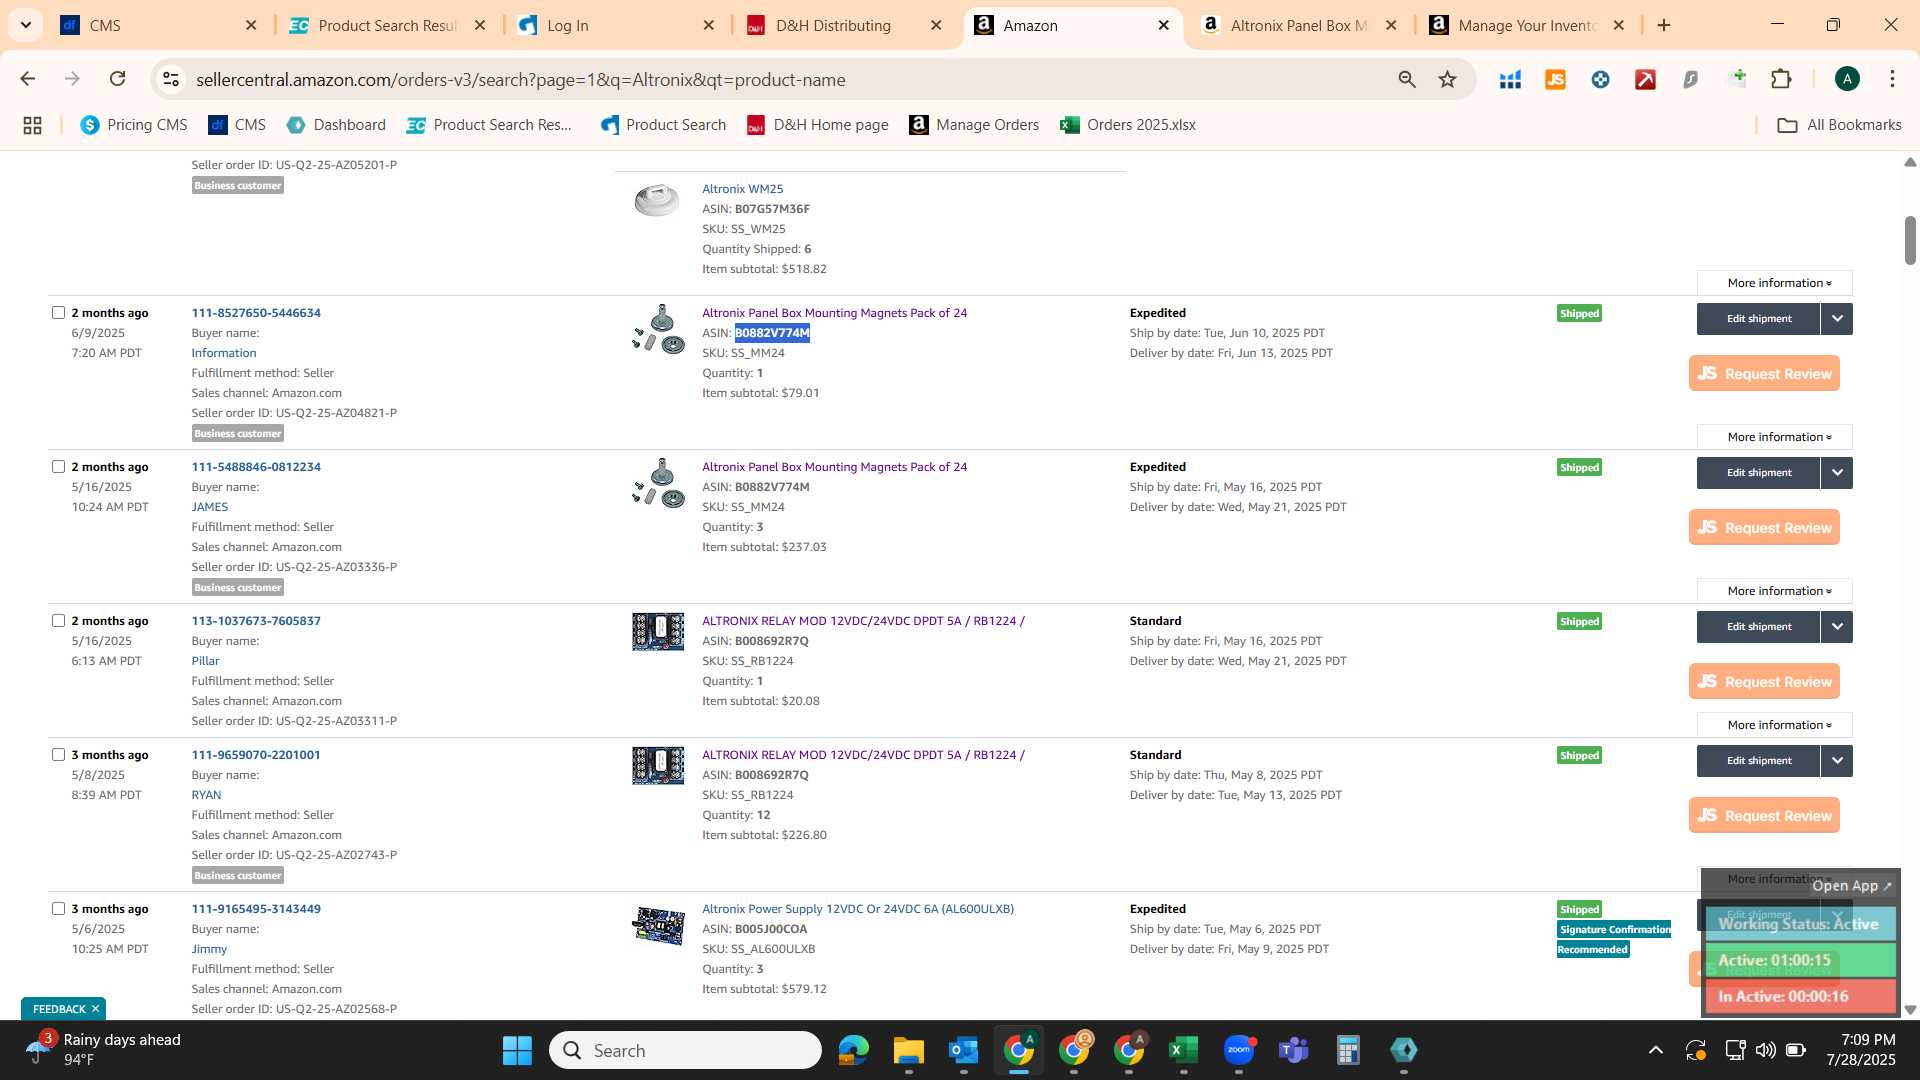Image resolution: width=1920 pixels, height=1080 pixels.
Task: Click the page vertical scrollbar thumb
Action: click(x=1910, y=240)
